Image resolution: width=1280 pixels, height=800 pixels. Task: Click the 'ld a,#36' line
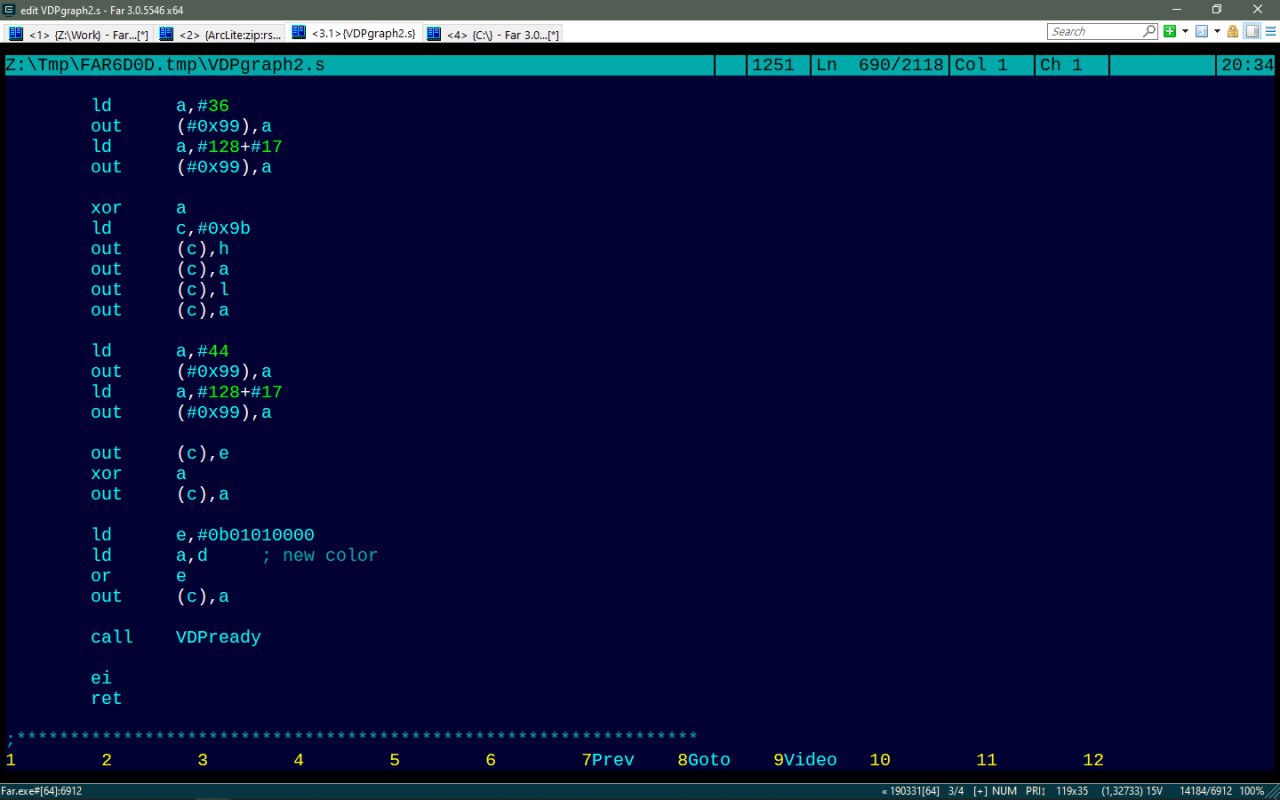160,106
